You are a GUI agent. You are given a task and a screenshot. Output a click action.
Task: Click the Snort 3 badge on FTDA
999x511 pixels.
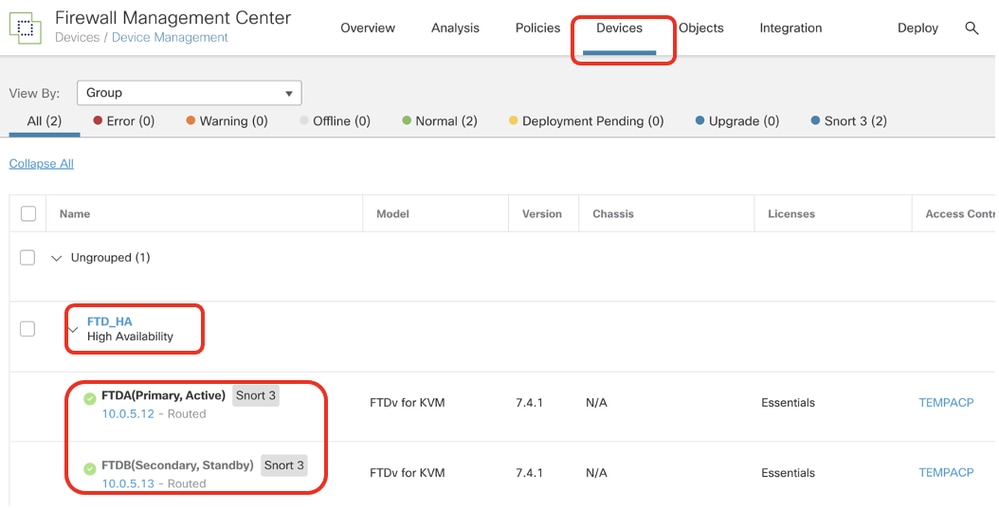[x=255, y=396]
